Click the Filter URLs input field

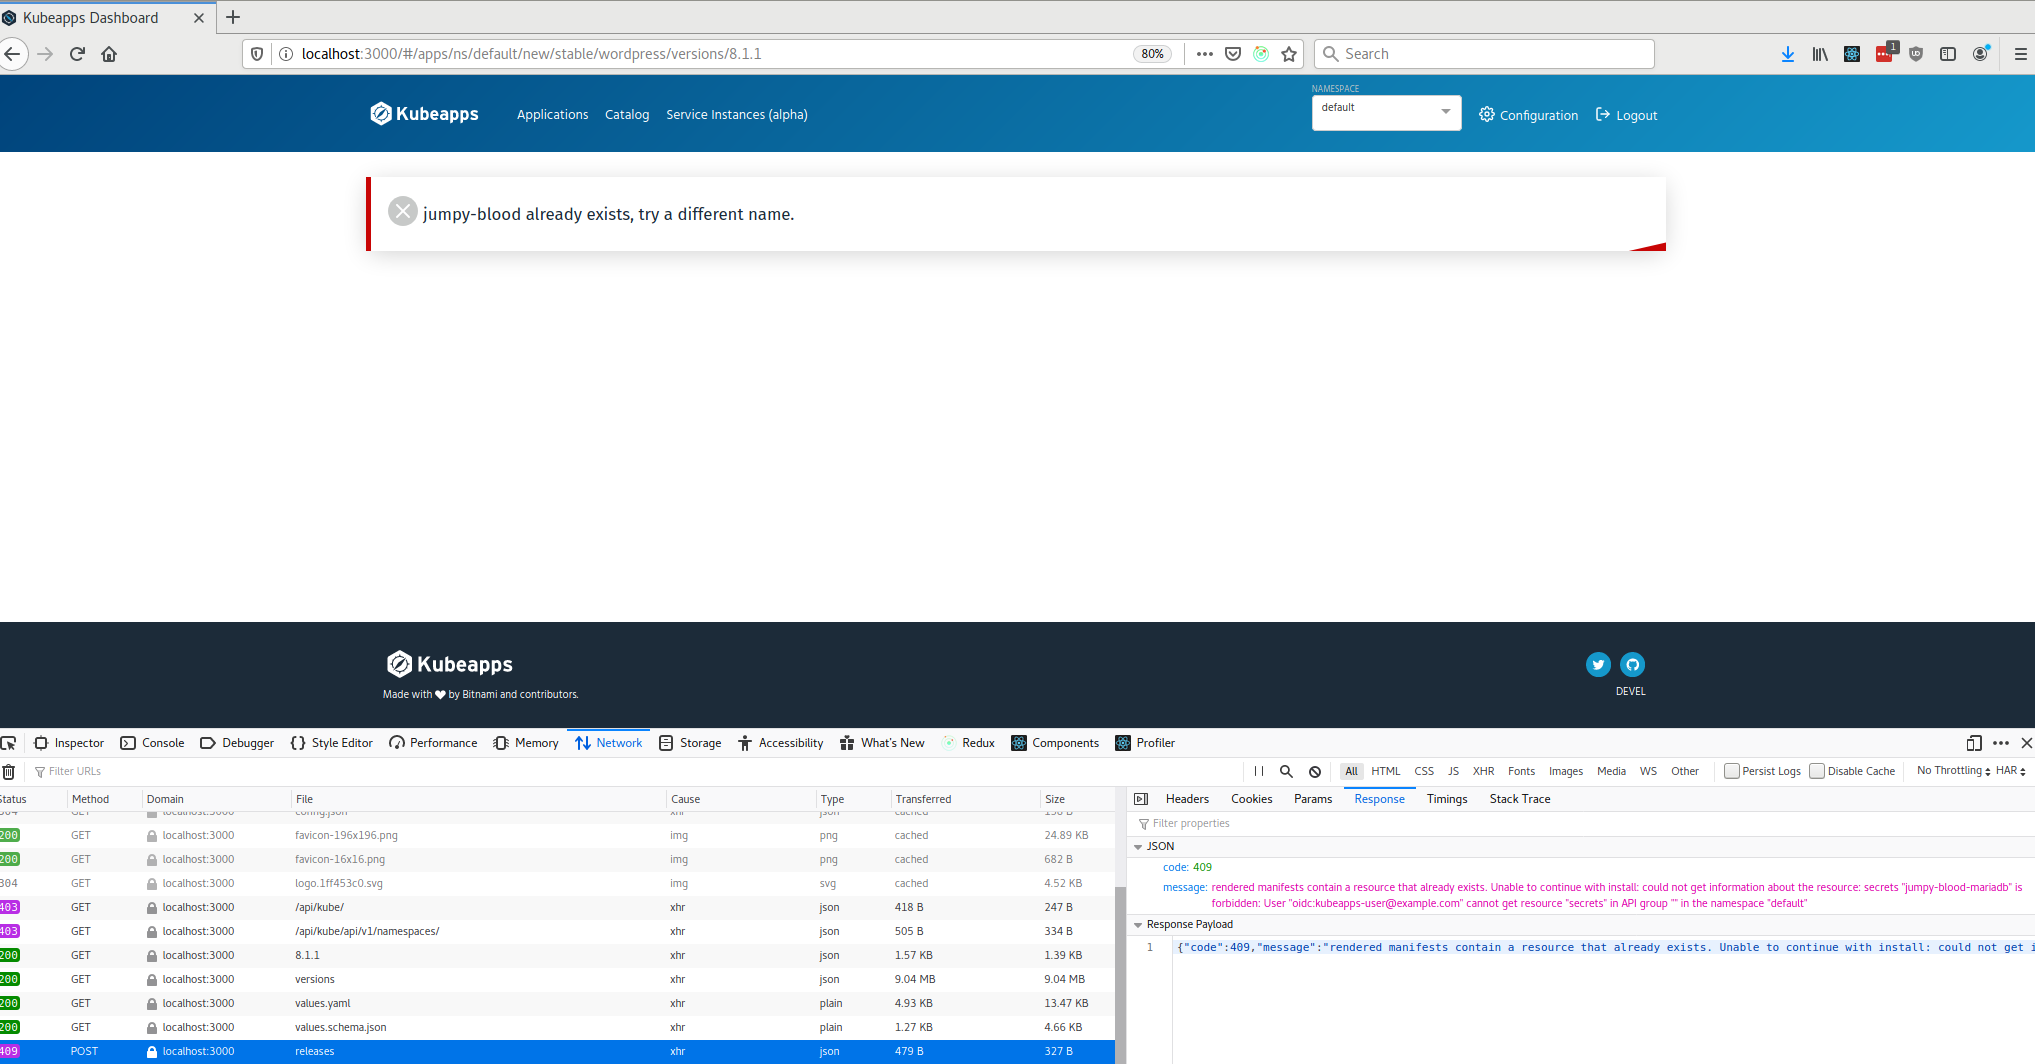point(75,771)
